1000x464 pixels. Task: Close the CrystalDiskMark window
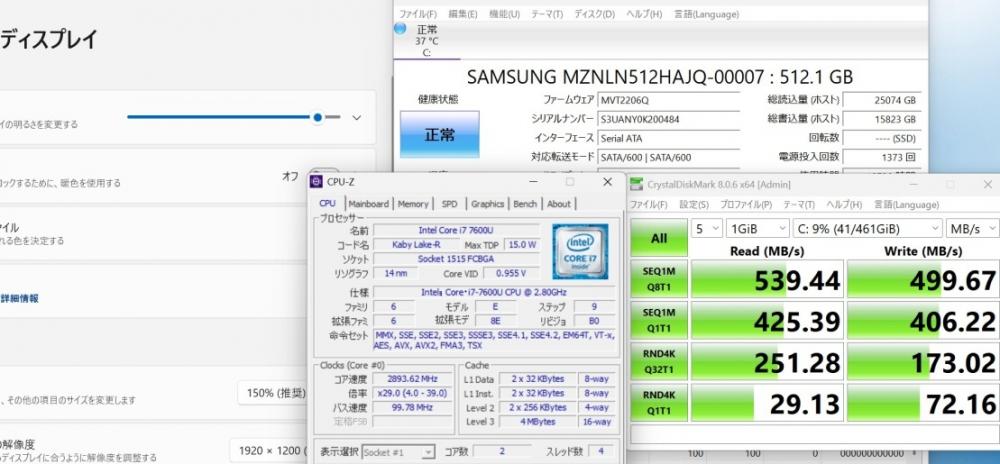point(987,184)
